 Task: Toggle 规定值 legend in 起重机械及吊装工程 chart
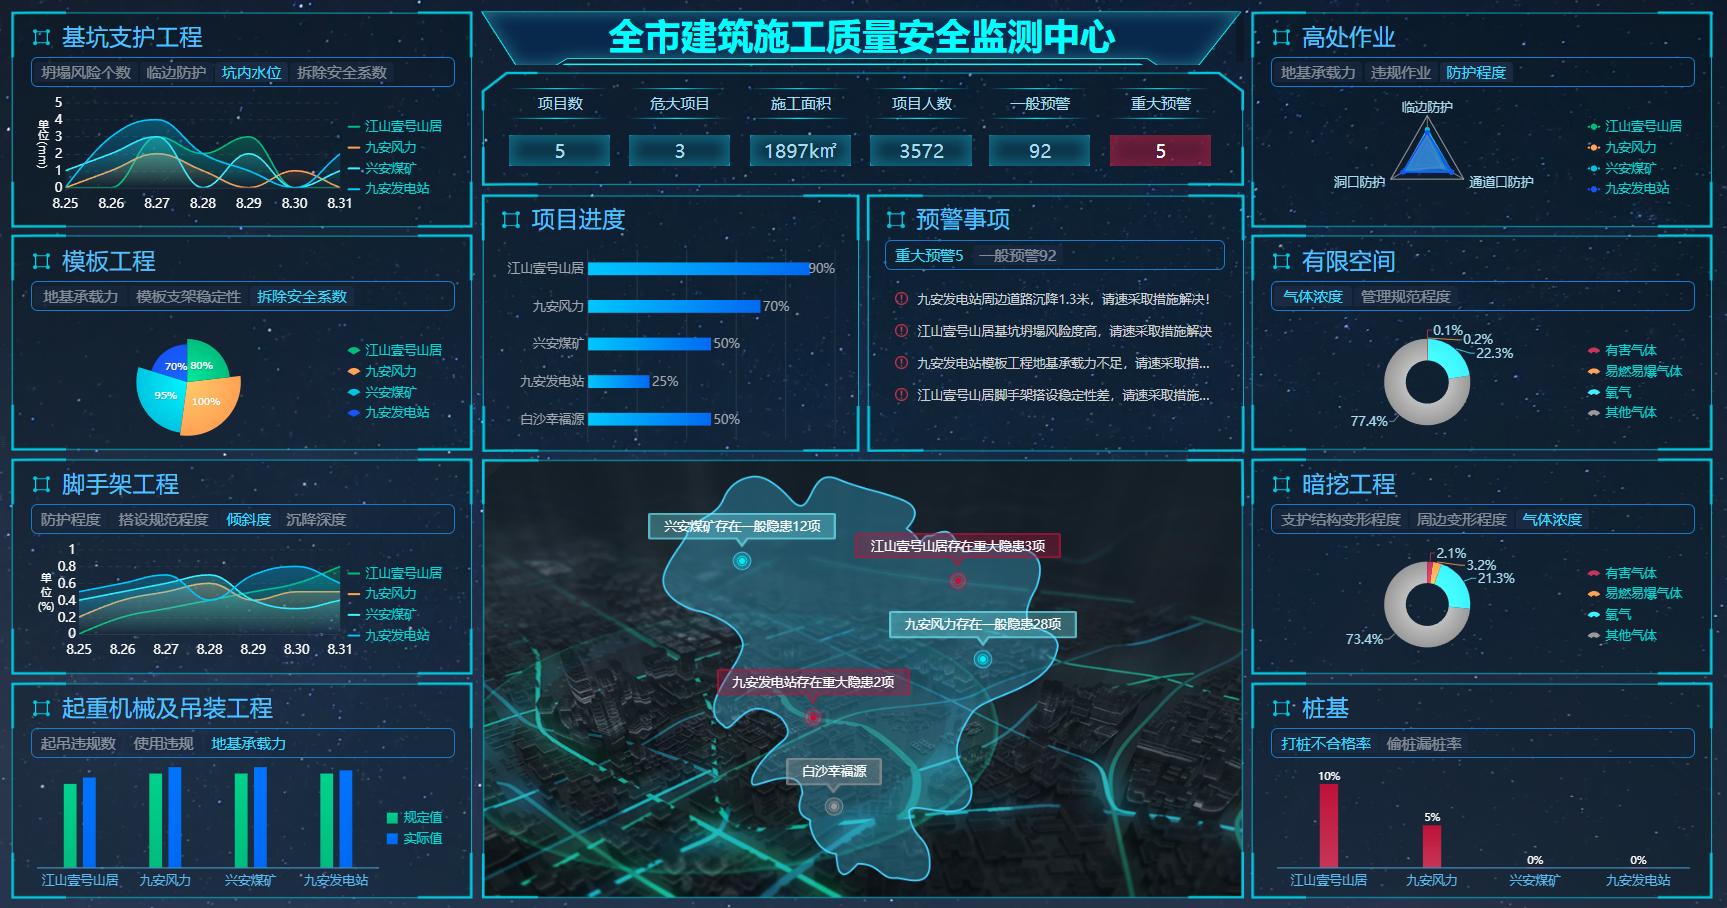point(414,818)
